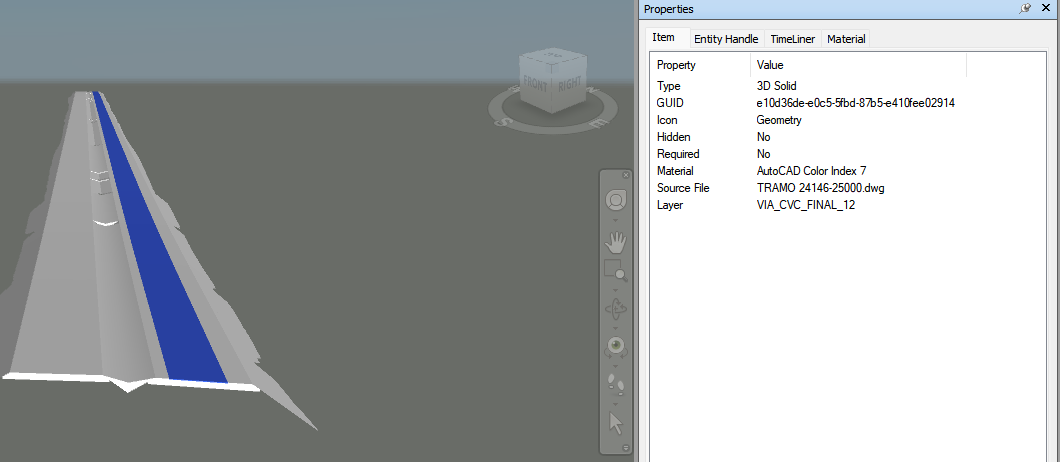Screen dimensions: 1060x462
Task: Select the Pan hand tool
Action: coord(616,242)
